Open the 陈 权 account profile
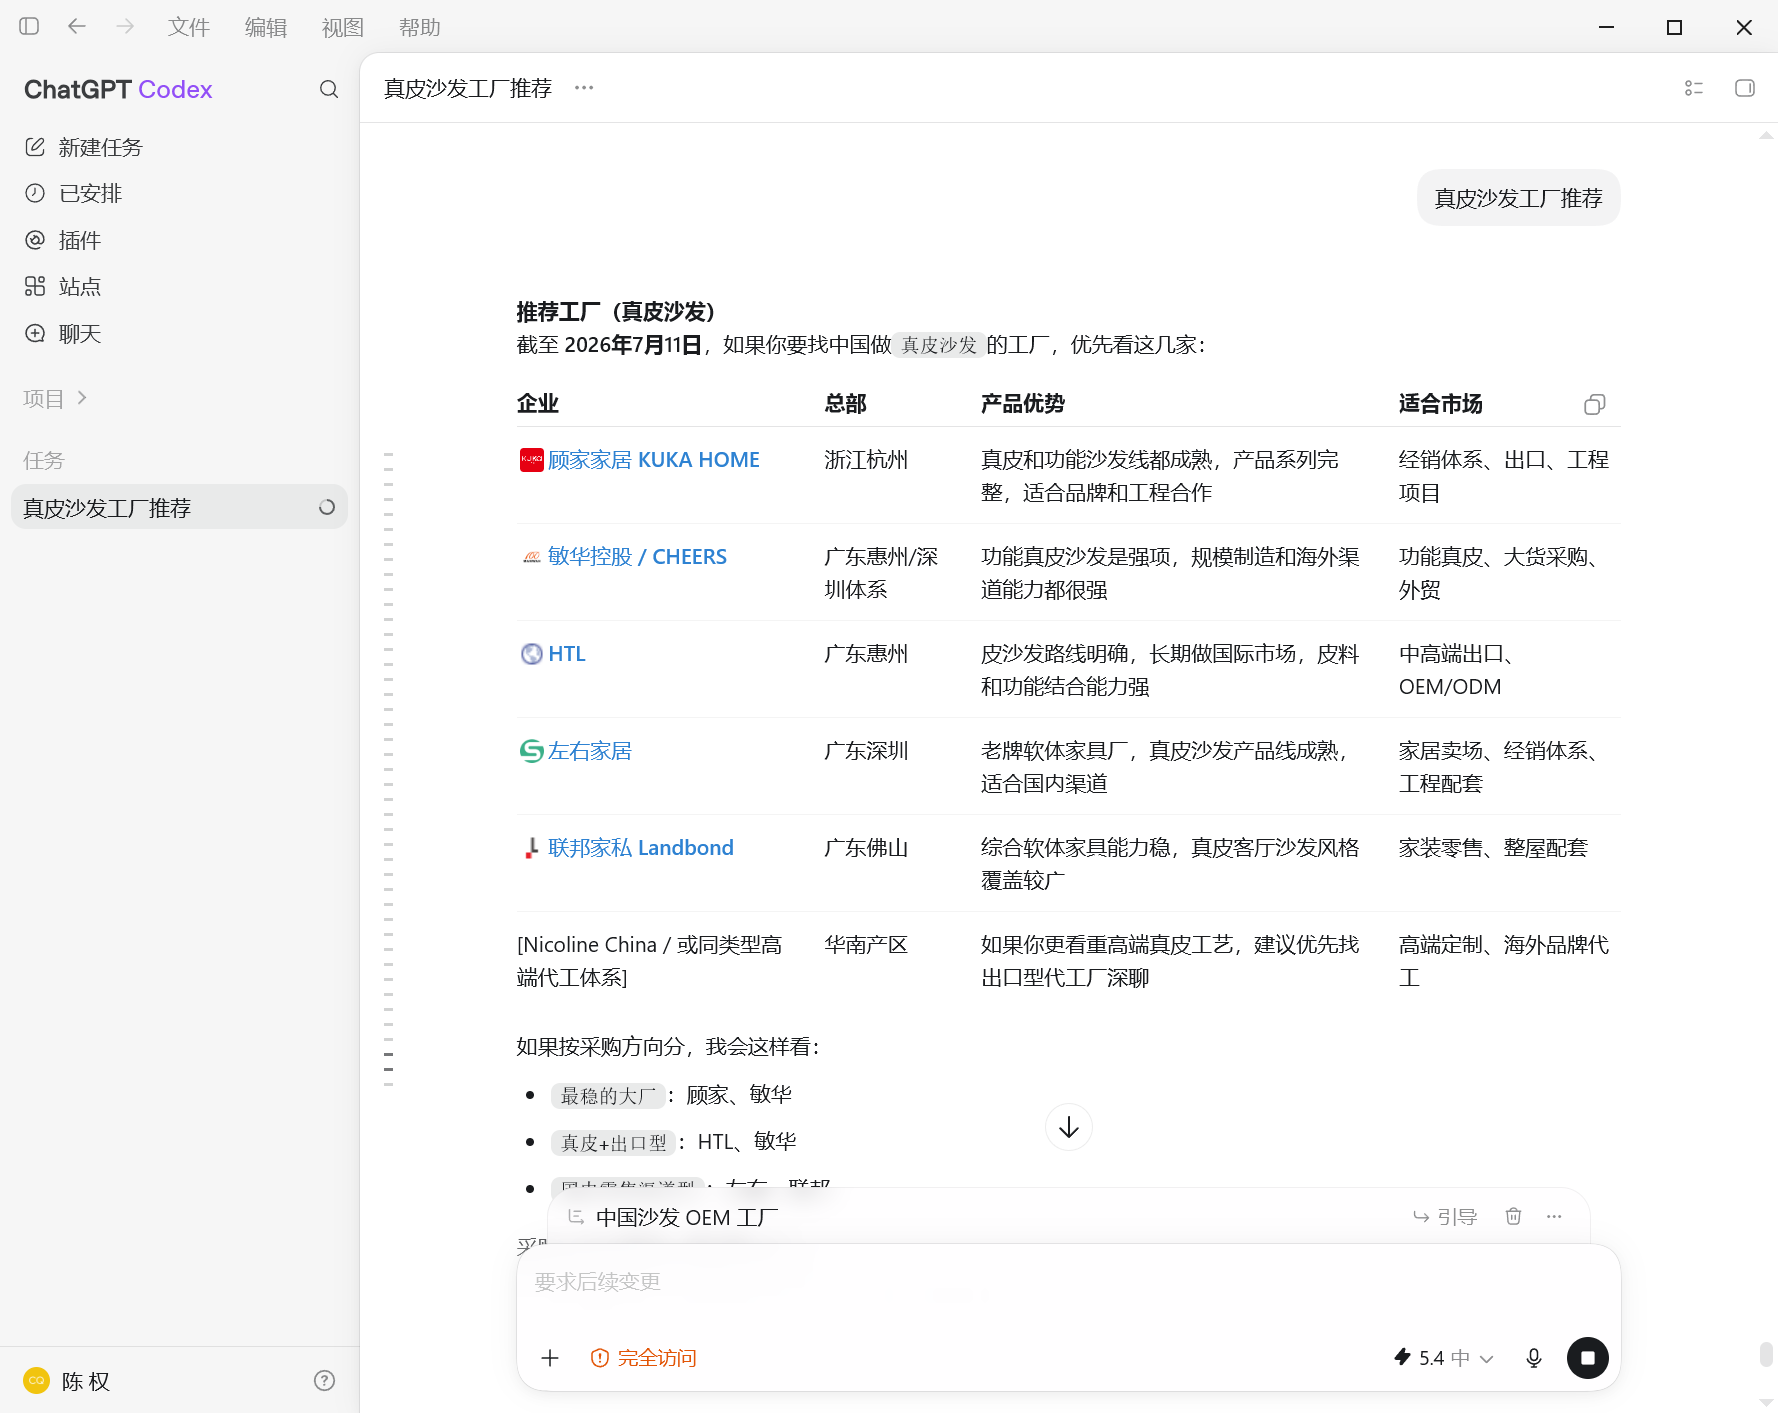Screen dimensions: 1778x1413 (x=68, y=1381)
